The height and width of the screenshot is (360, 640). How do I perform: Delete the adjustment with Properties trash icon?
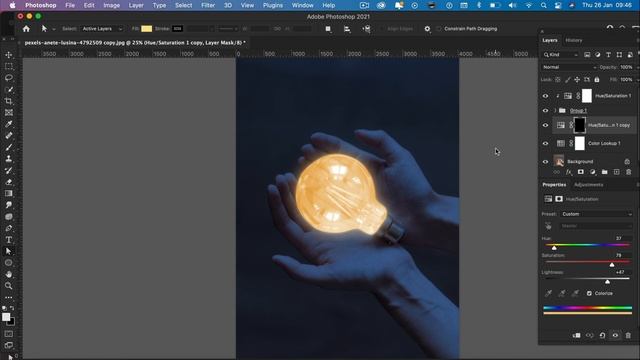click(628, 336)
